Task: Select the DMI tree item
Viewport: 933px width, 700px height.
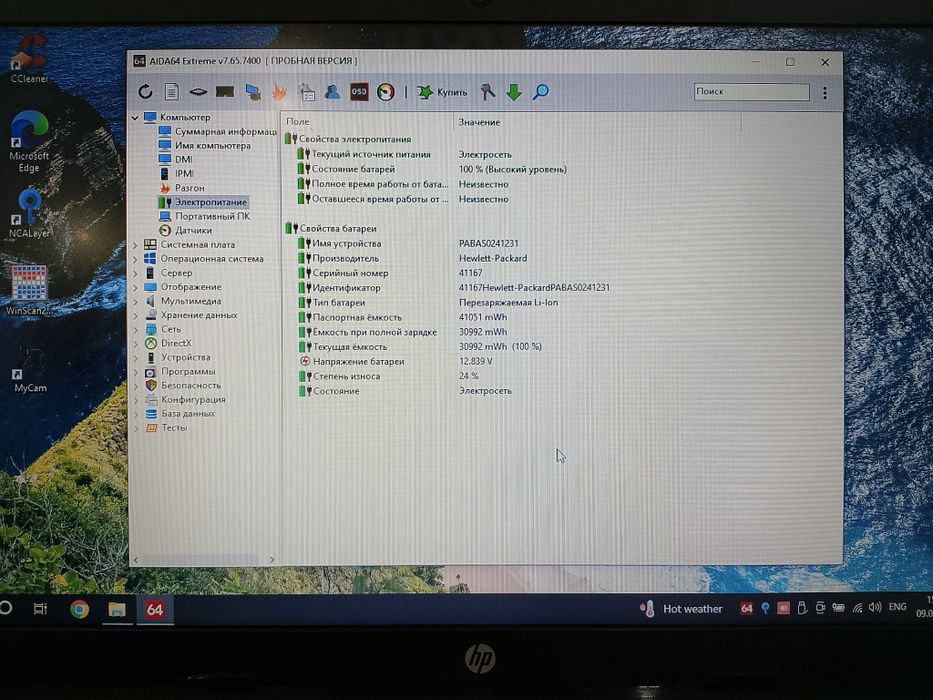Action: pyautogui.click(x=176, y=160)
